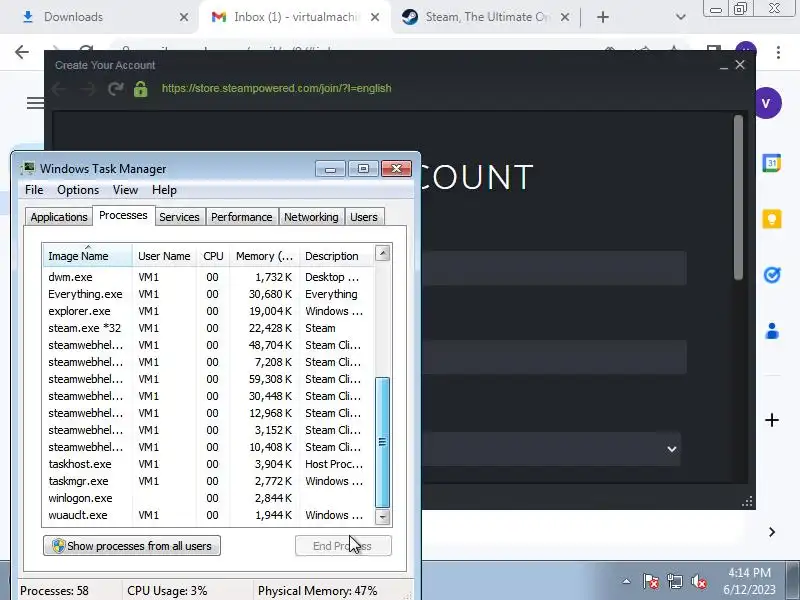The image size is (800, 600).
Task: Minimize the Create Your Account window
Action: [723, 66]
